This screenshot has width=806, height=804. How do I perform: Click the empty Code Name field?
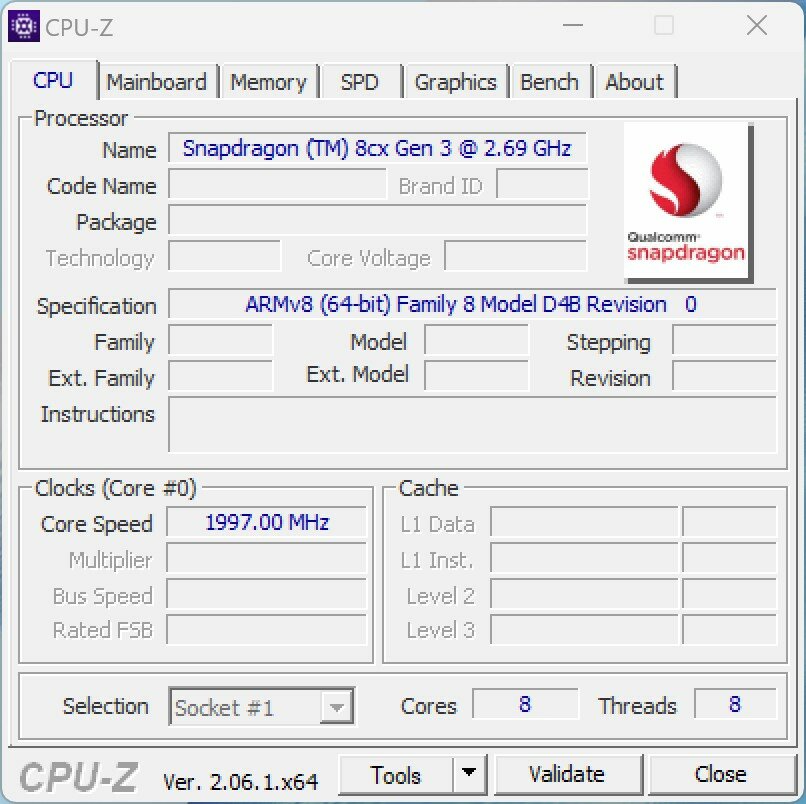(277, 184)
